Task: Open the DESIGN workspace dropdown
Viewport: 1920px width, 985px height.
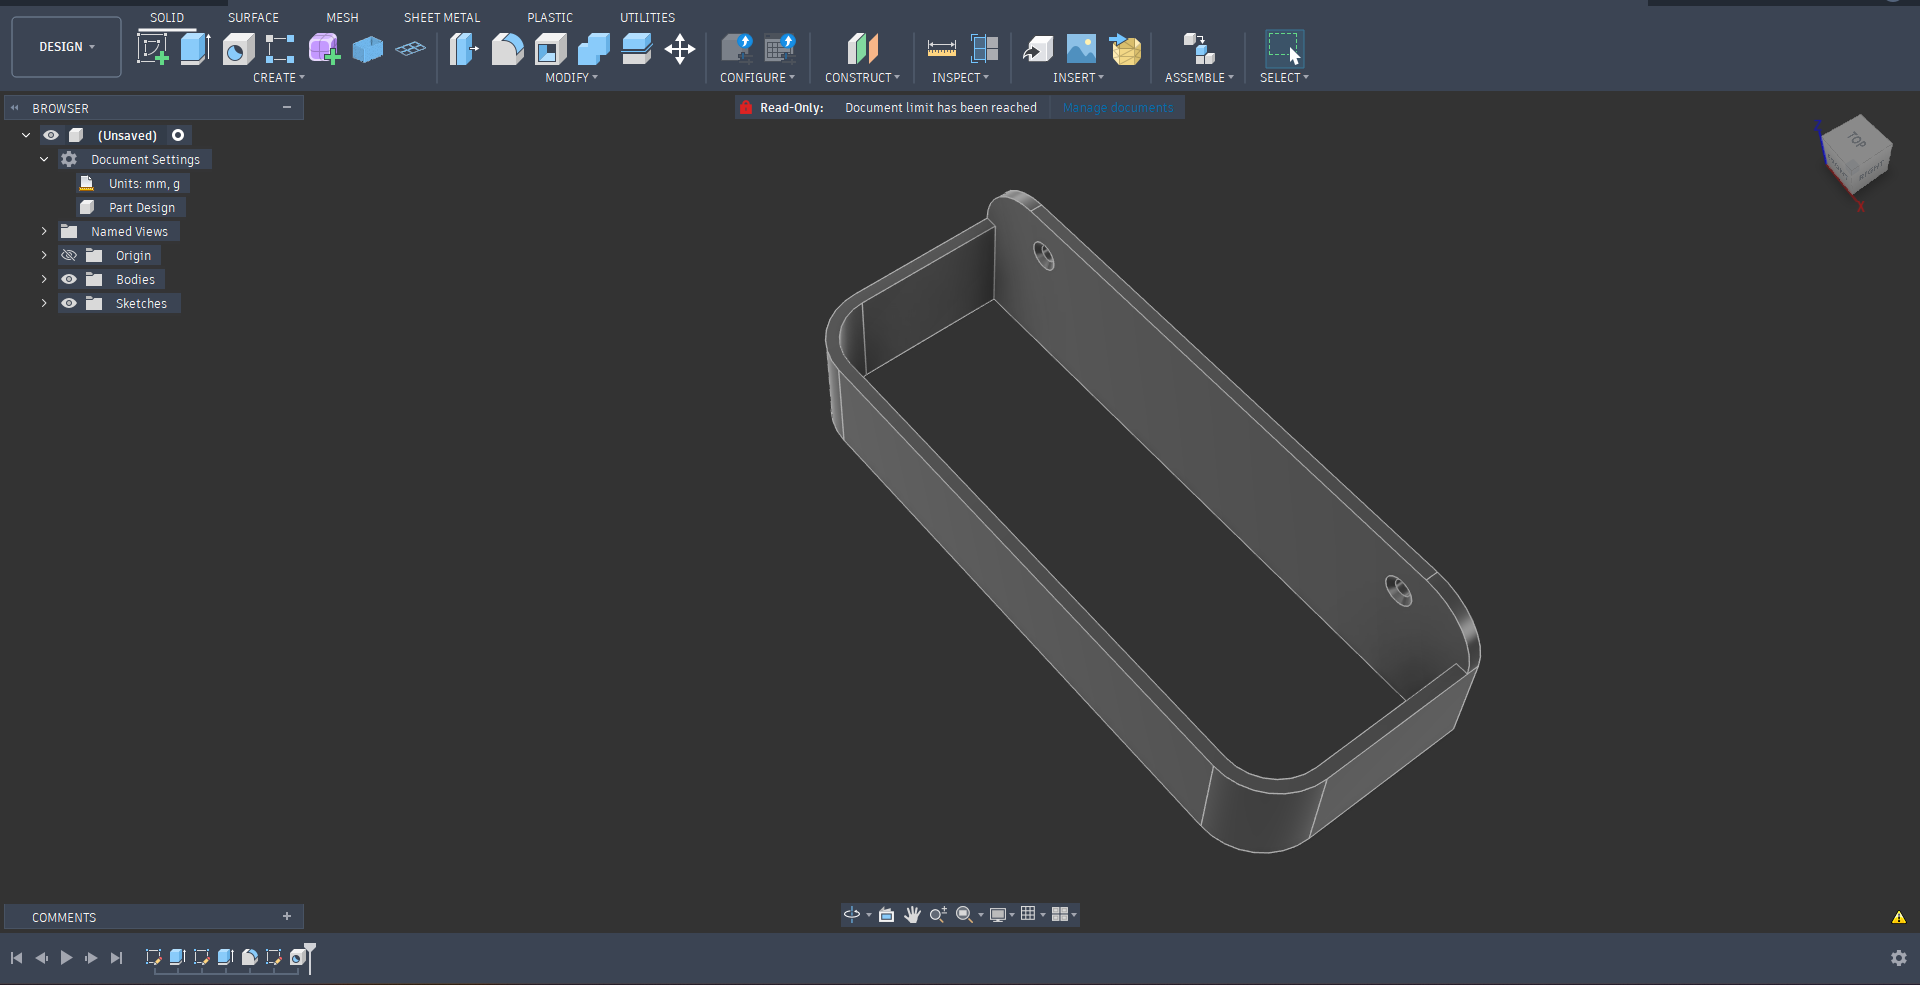Action: coord(66,47)
